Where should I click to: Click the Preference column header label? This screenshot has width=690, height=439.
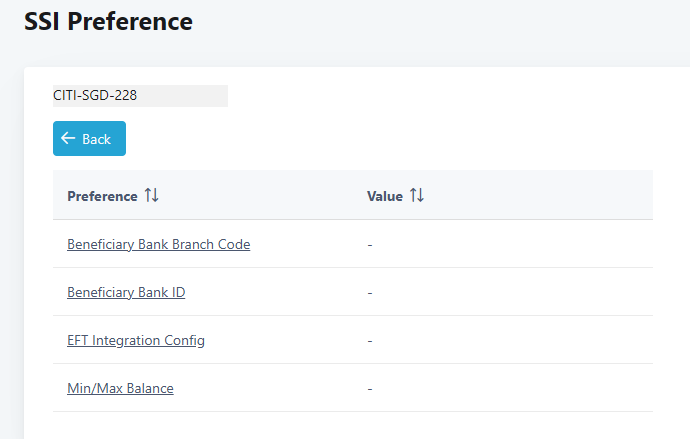[102, 196]
